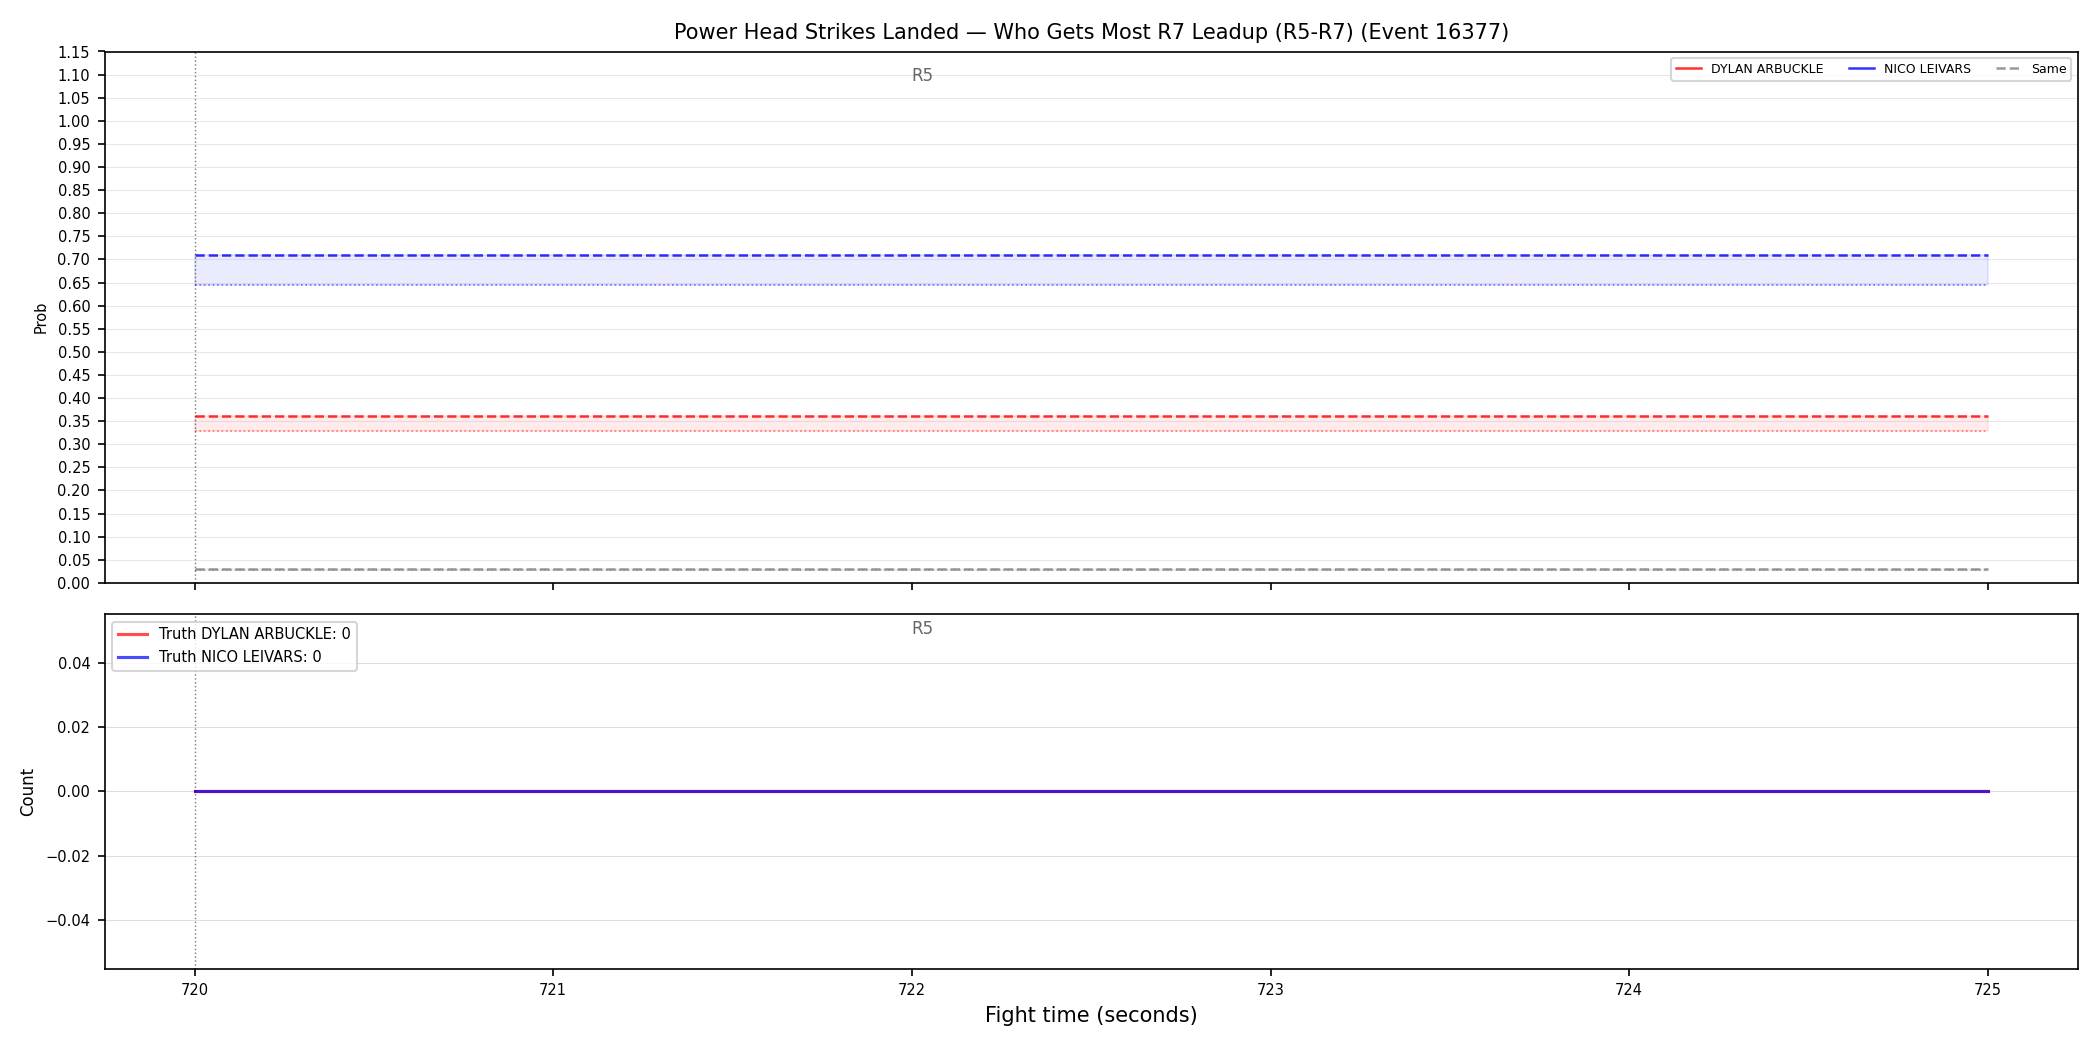Click the gray dashed Same line near 0.03

pyautogui.click(x=1091, y=569)
